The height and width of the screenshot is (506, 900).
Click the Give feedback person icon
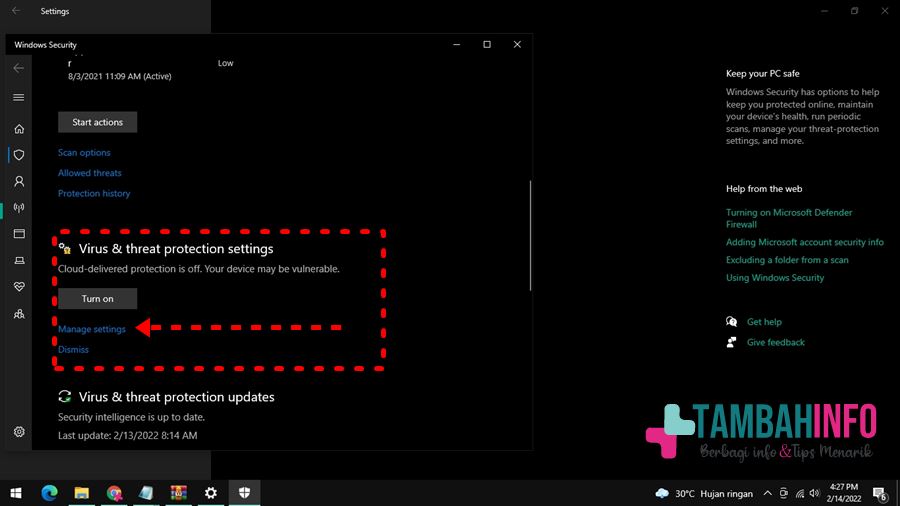(731, 342)
